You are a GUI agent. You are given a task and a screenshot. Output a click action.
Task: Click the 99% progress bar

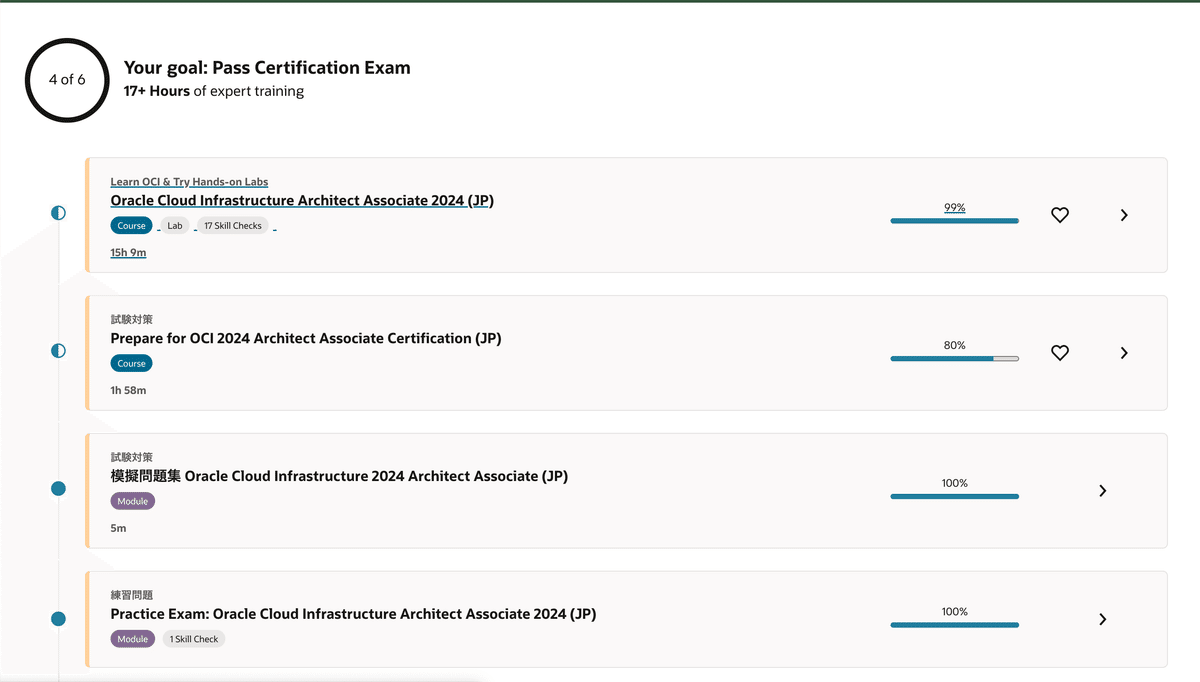coord(954,220)
